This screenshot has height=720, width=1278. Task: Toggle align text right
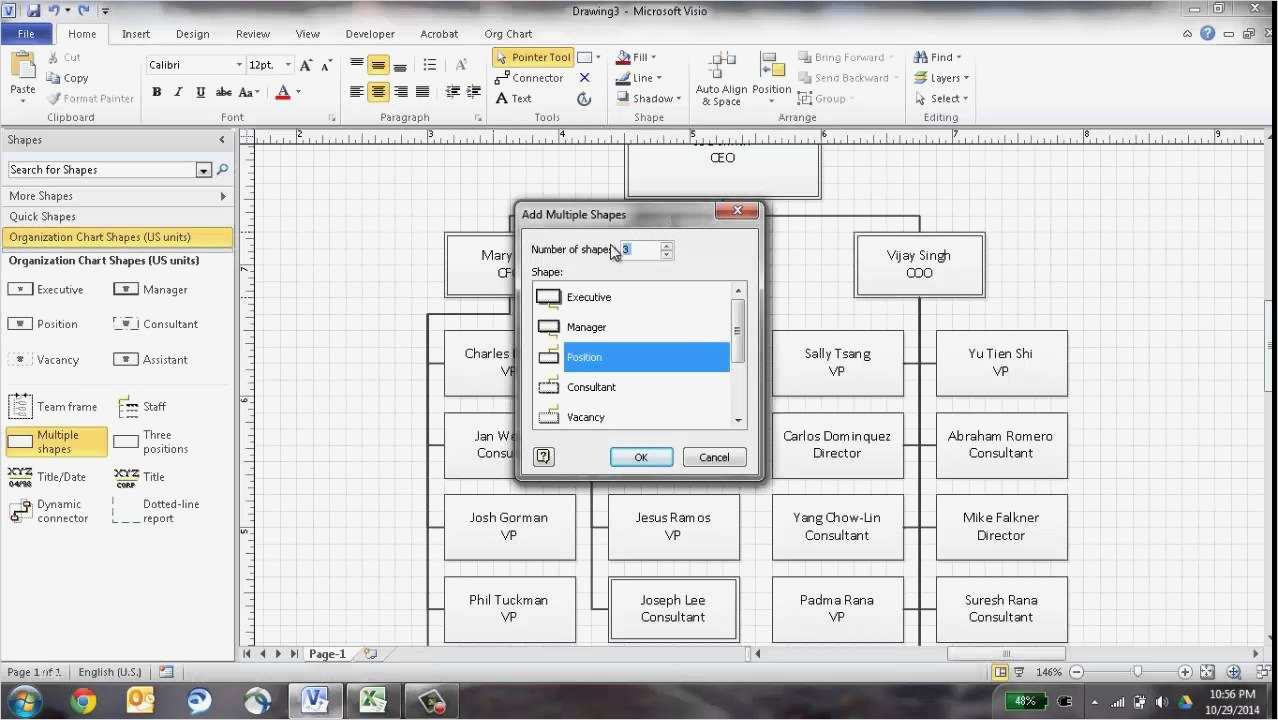400,92
